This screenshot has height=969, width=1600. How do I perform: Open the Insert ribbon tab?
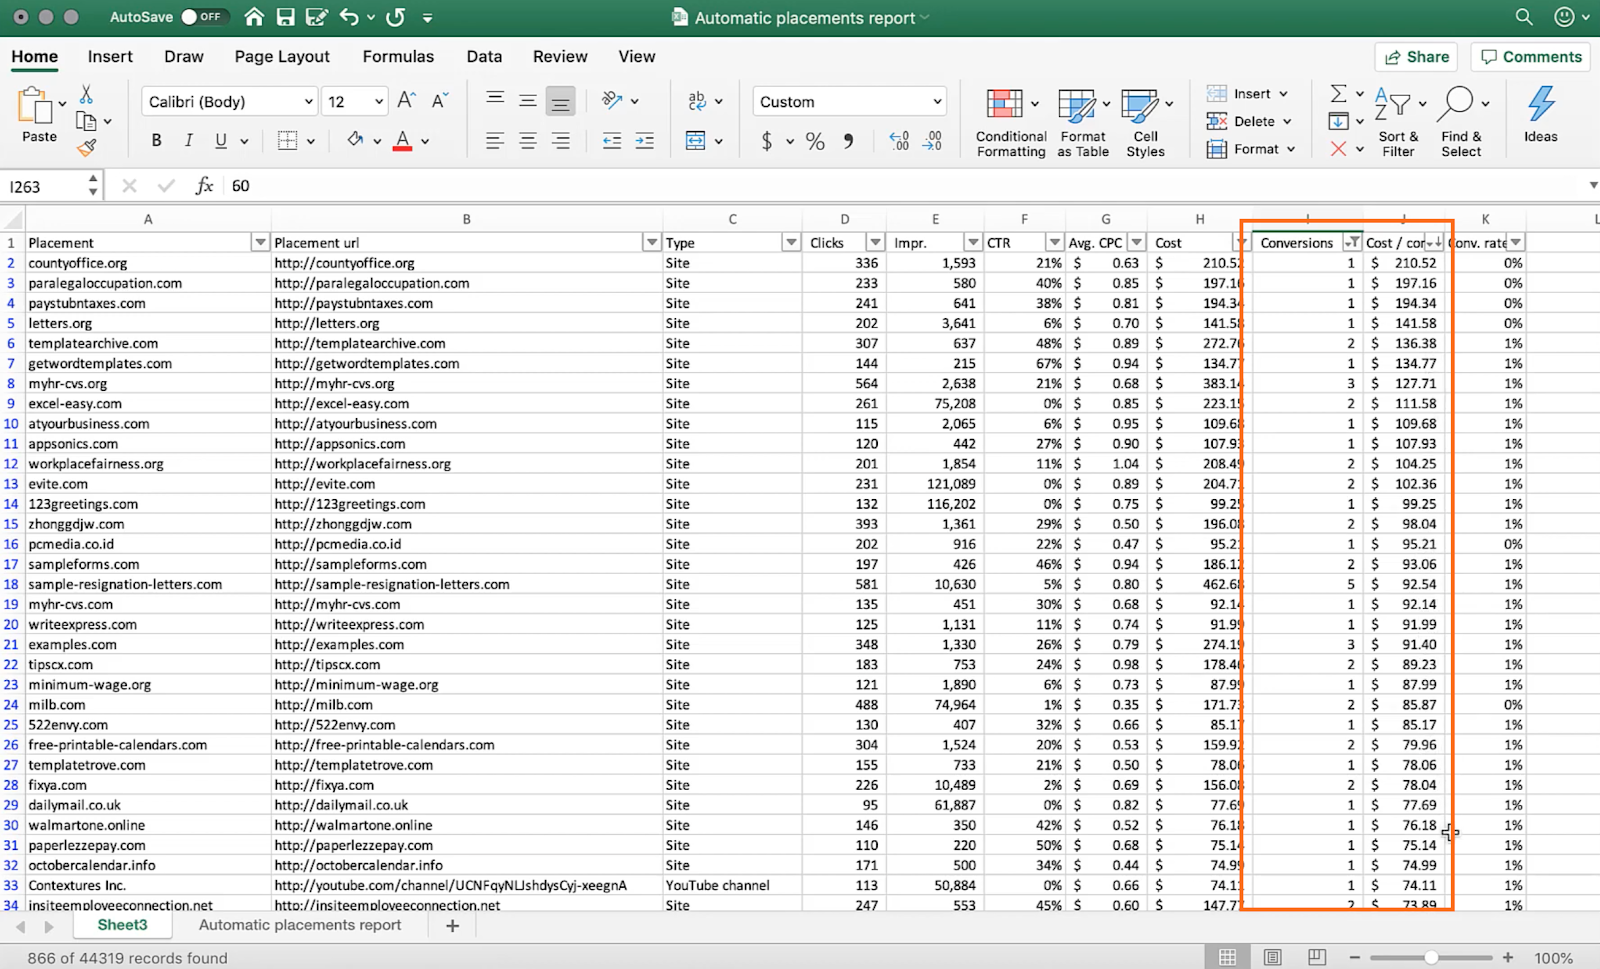pyautogui.click(x=110, y=57)
